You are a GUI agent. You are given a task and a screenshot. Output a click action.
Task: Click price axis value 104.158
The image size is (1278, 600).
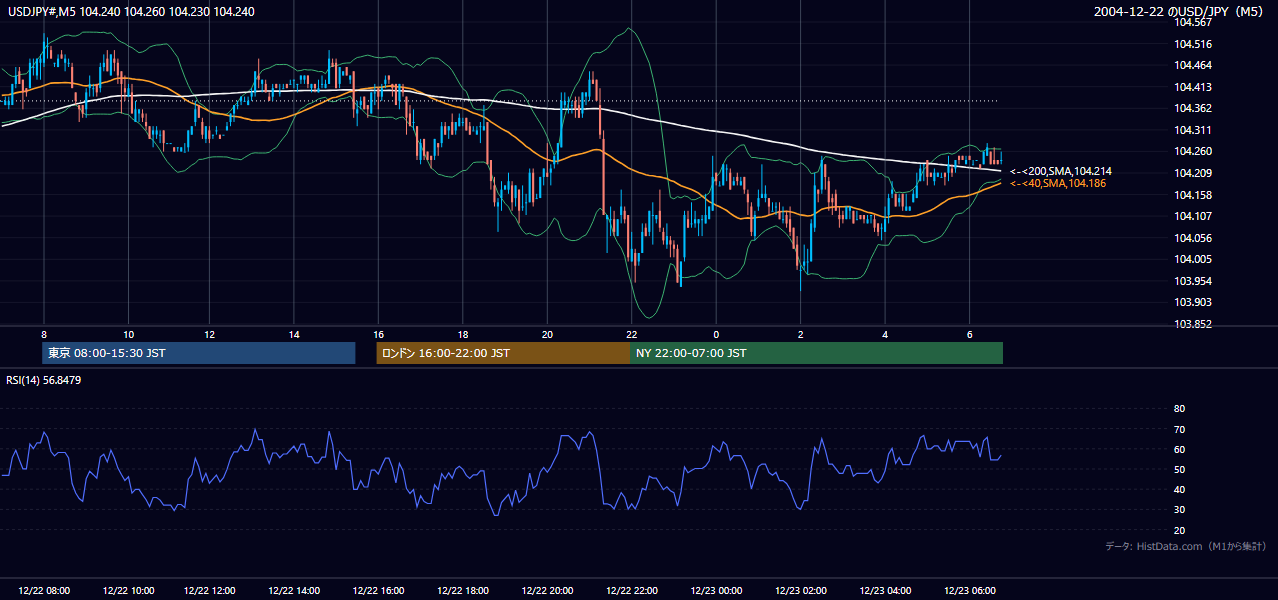1194,195
